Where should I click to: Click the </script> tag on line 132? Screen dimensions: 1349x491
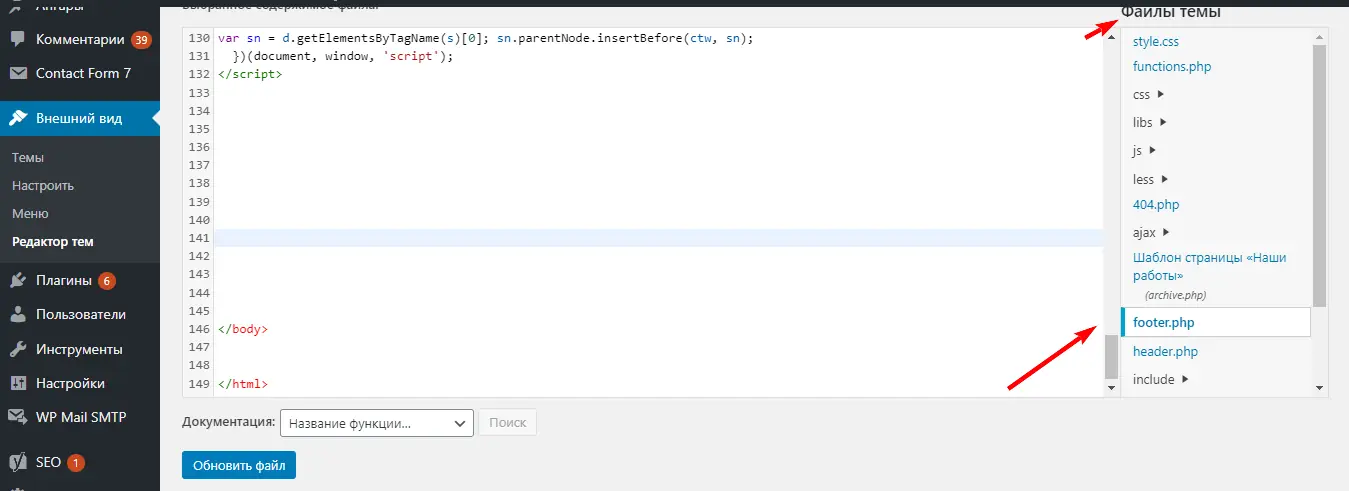pyautogui.click(x=249, y=74)
